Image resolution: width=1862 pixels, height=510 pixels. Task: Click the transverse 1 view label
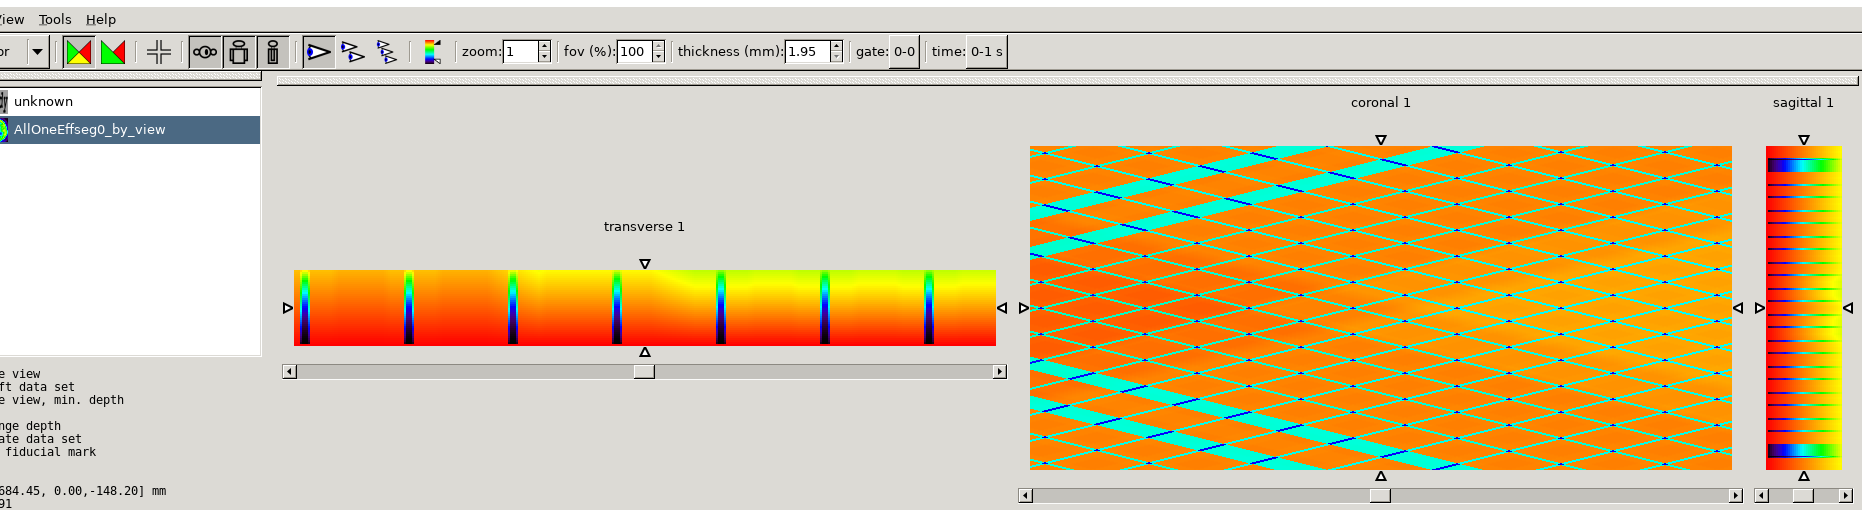644,227
